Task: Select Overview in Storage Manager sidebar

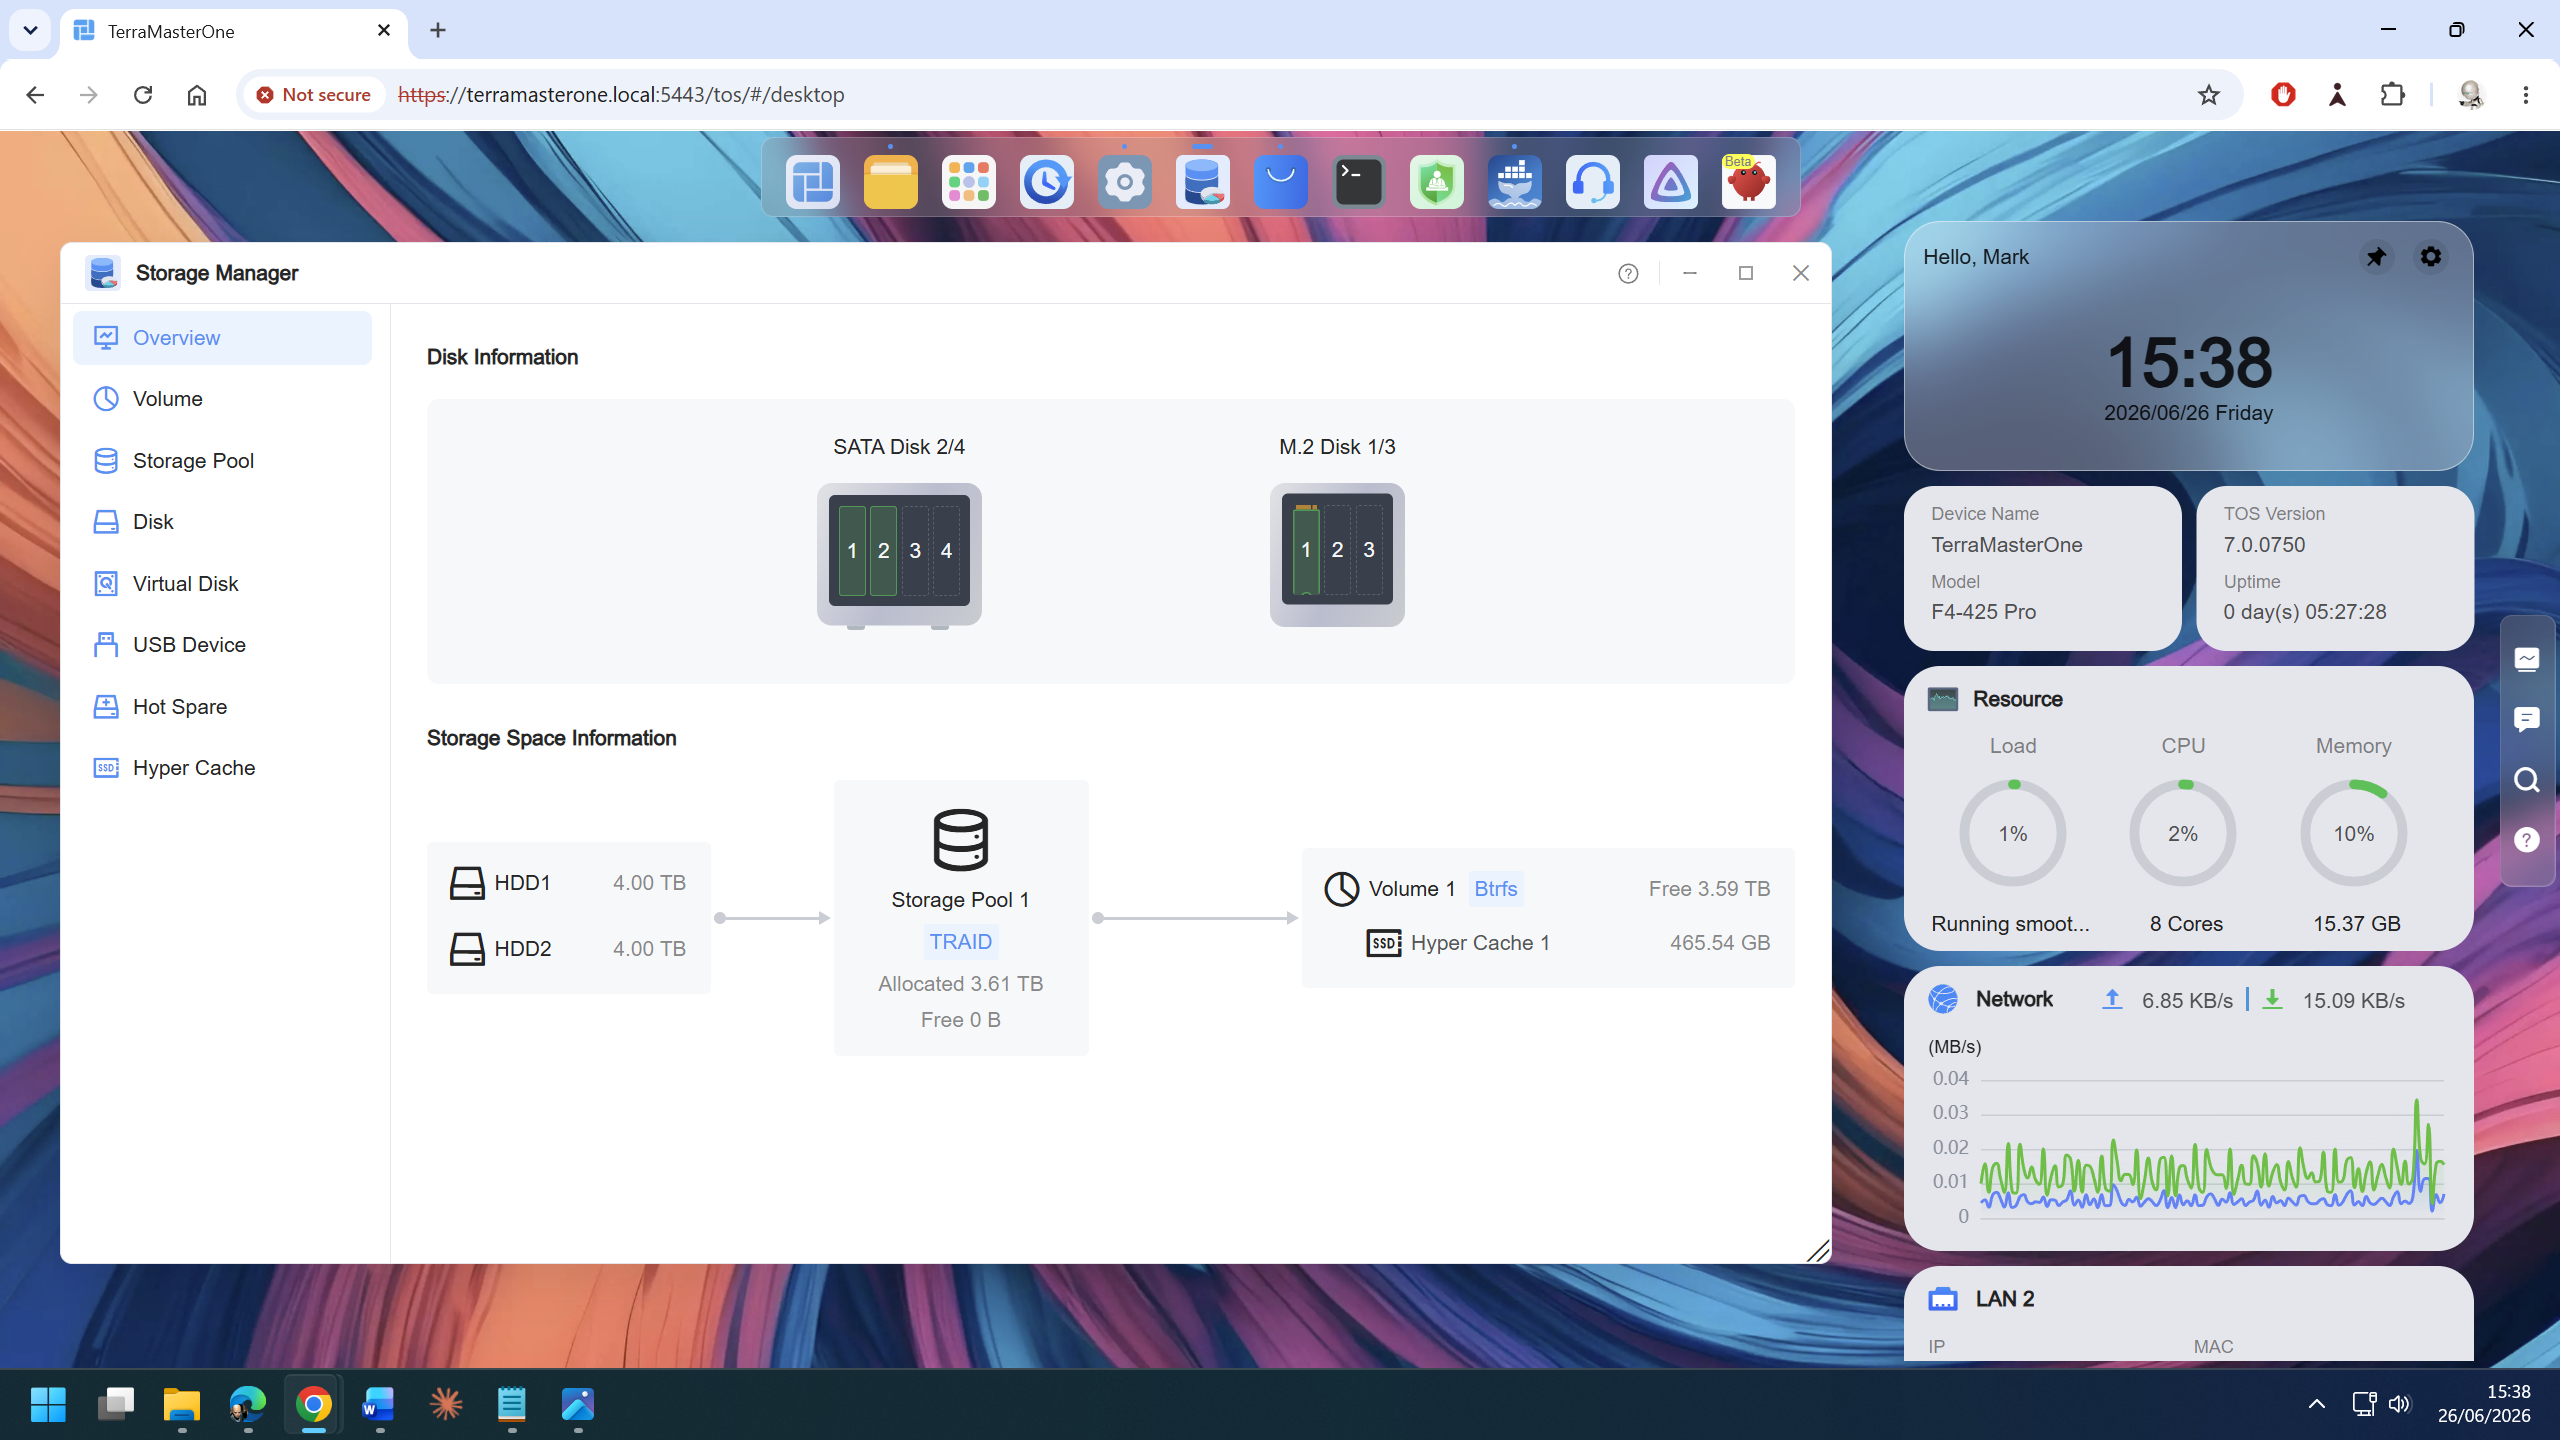Action: click(222, 338)
